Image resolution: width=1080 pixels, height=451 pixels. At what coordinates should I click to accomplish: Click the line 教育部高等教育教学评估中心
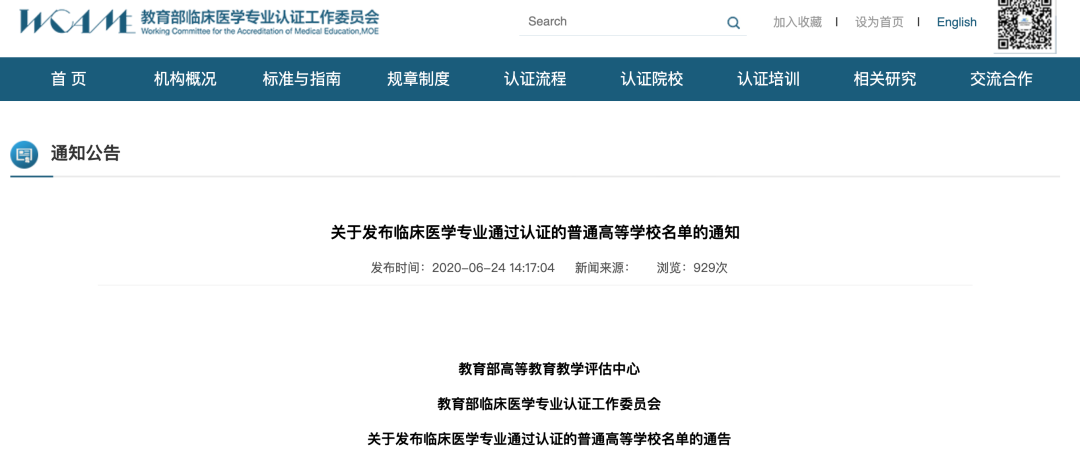(x=549, y=369)
